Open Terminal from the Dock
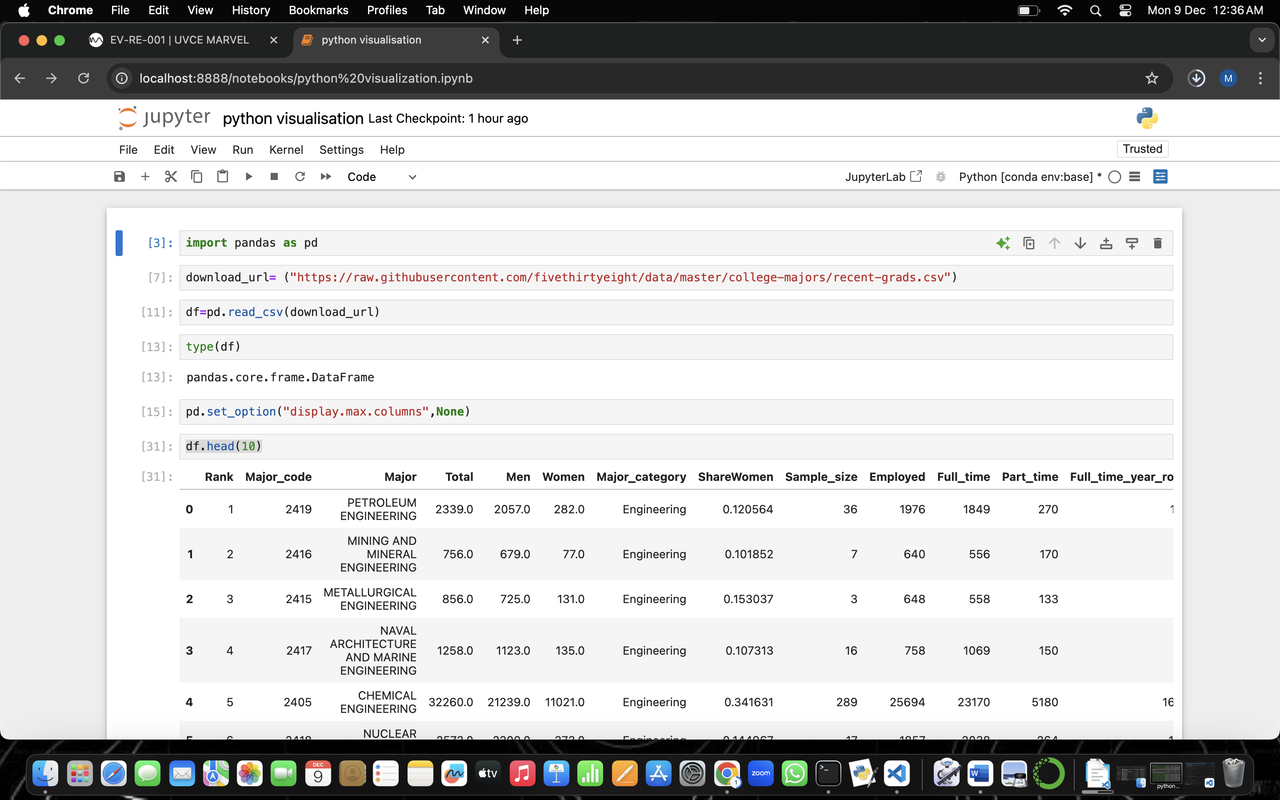1280x800 pixels. pos(828,773)
